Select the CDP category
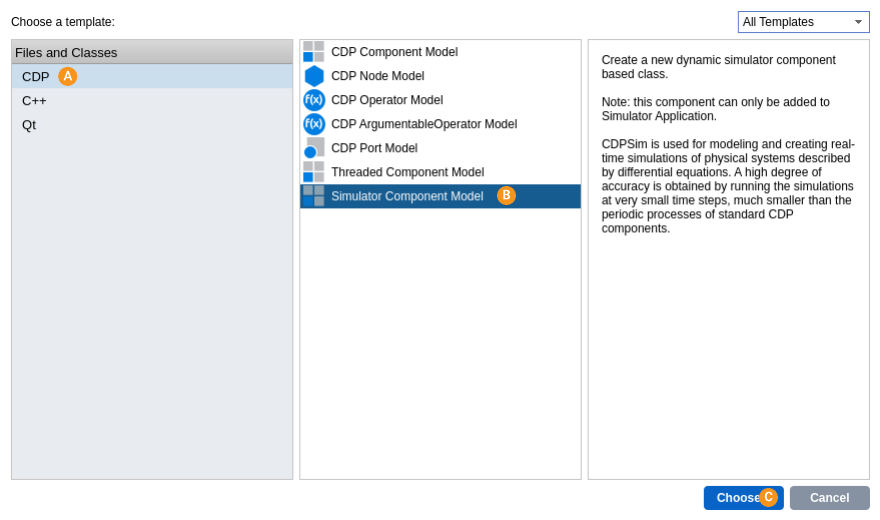 point(36,77)
